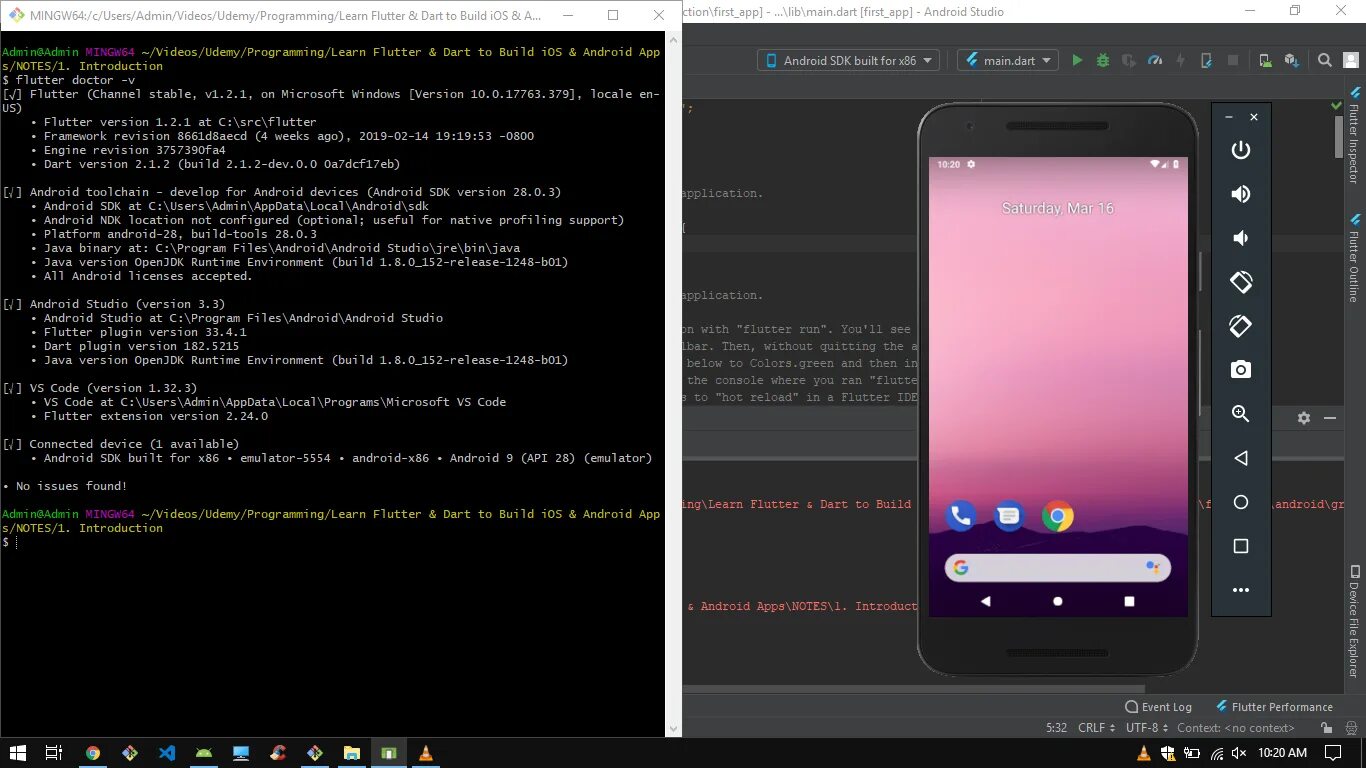This screenshot has height=768, width=1366.
Task: Click the terminal scrollbar down arrow
Action: [x=673, y=729]
